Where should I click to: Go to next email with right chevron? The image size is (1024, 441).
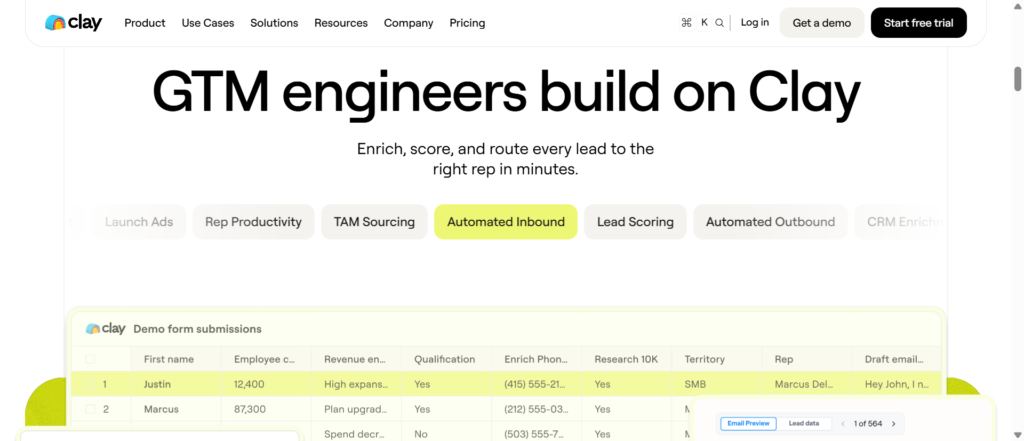point(893,424)
